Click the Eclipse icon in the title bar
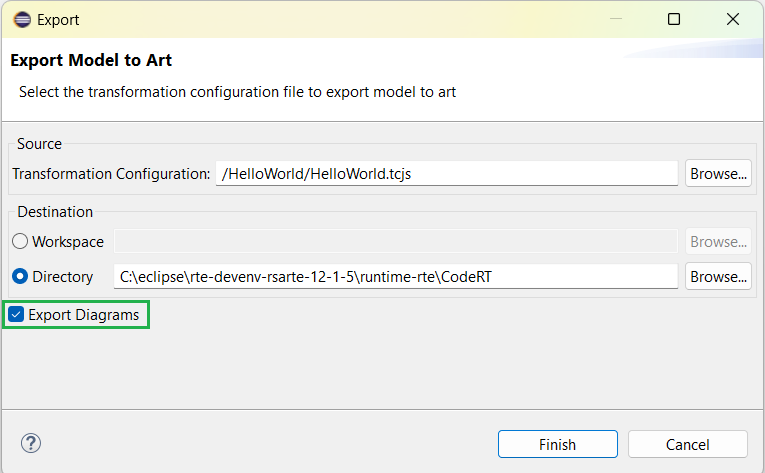Image resolution: width=765 pixels, height=473 pixels. [22, 19]
